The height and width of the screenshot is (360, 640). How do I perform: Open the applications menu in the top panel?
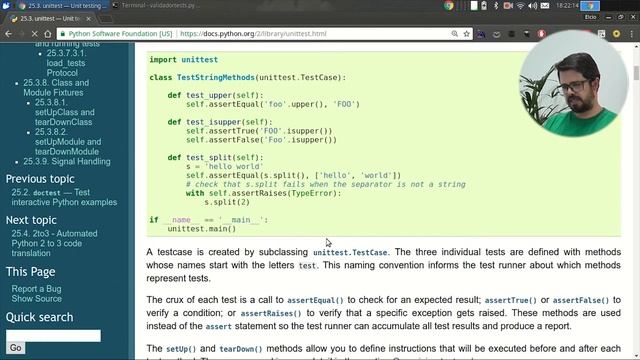(6, 5)
